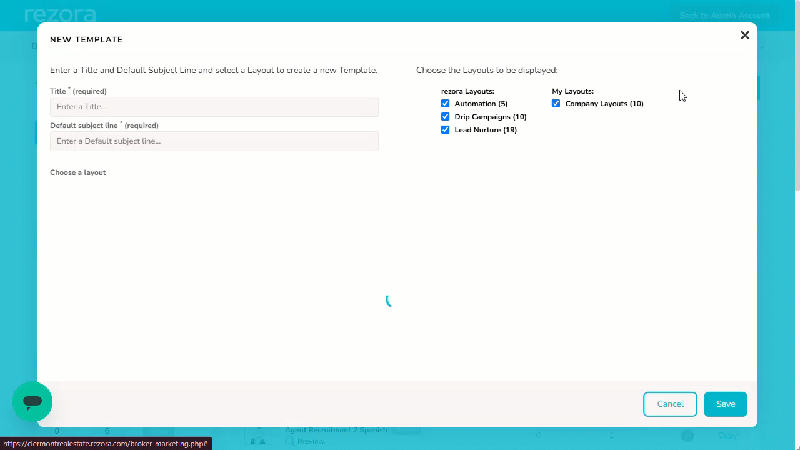Toggle the Drip Campaigns checkbox
Viewport: 800px width, 450px height.
(x=445, y=116)
